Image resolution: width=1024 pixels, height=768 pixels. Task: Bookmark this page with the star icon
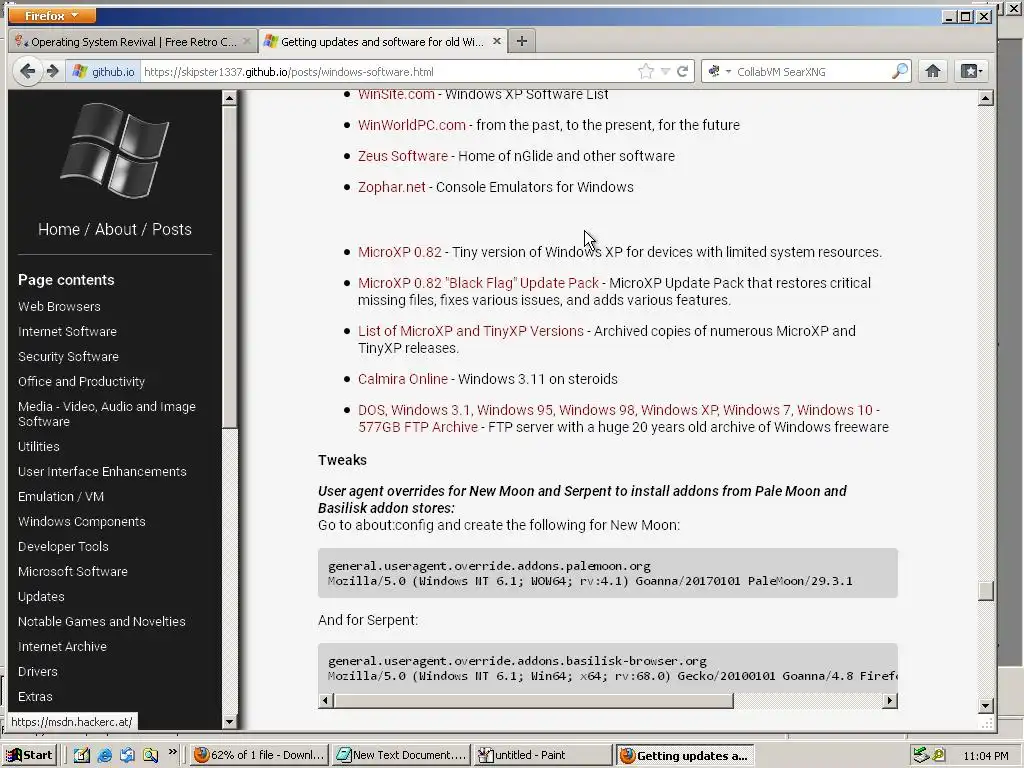pyautogui.click(x=646, y=71)
